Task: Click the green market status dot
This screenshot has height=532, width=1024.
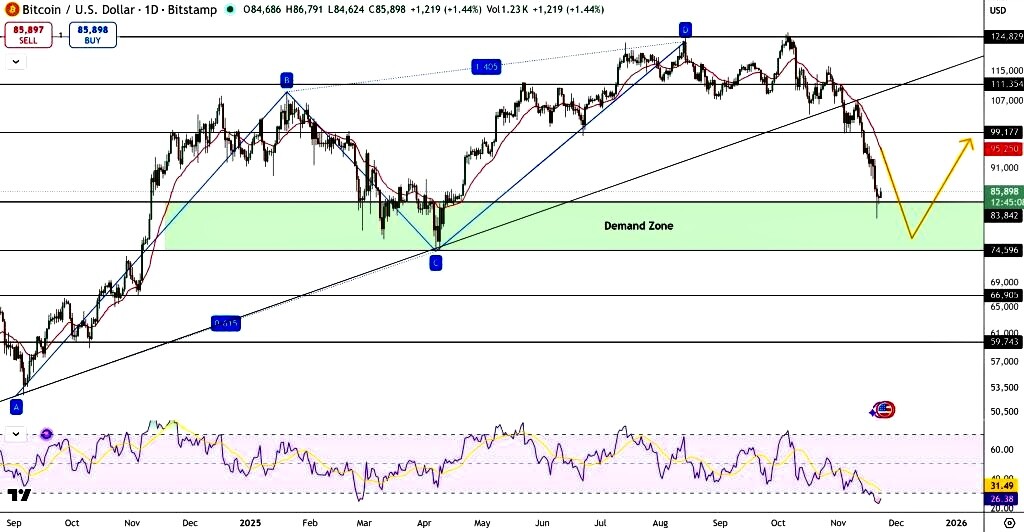Action: (232, 10)
